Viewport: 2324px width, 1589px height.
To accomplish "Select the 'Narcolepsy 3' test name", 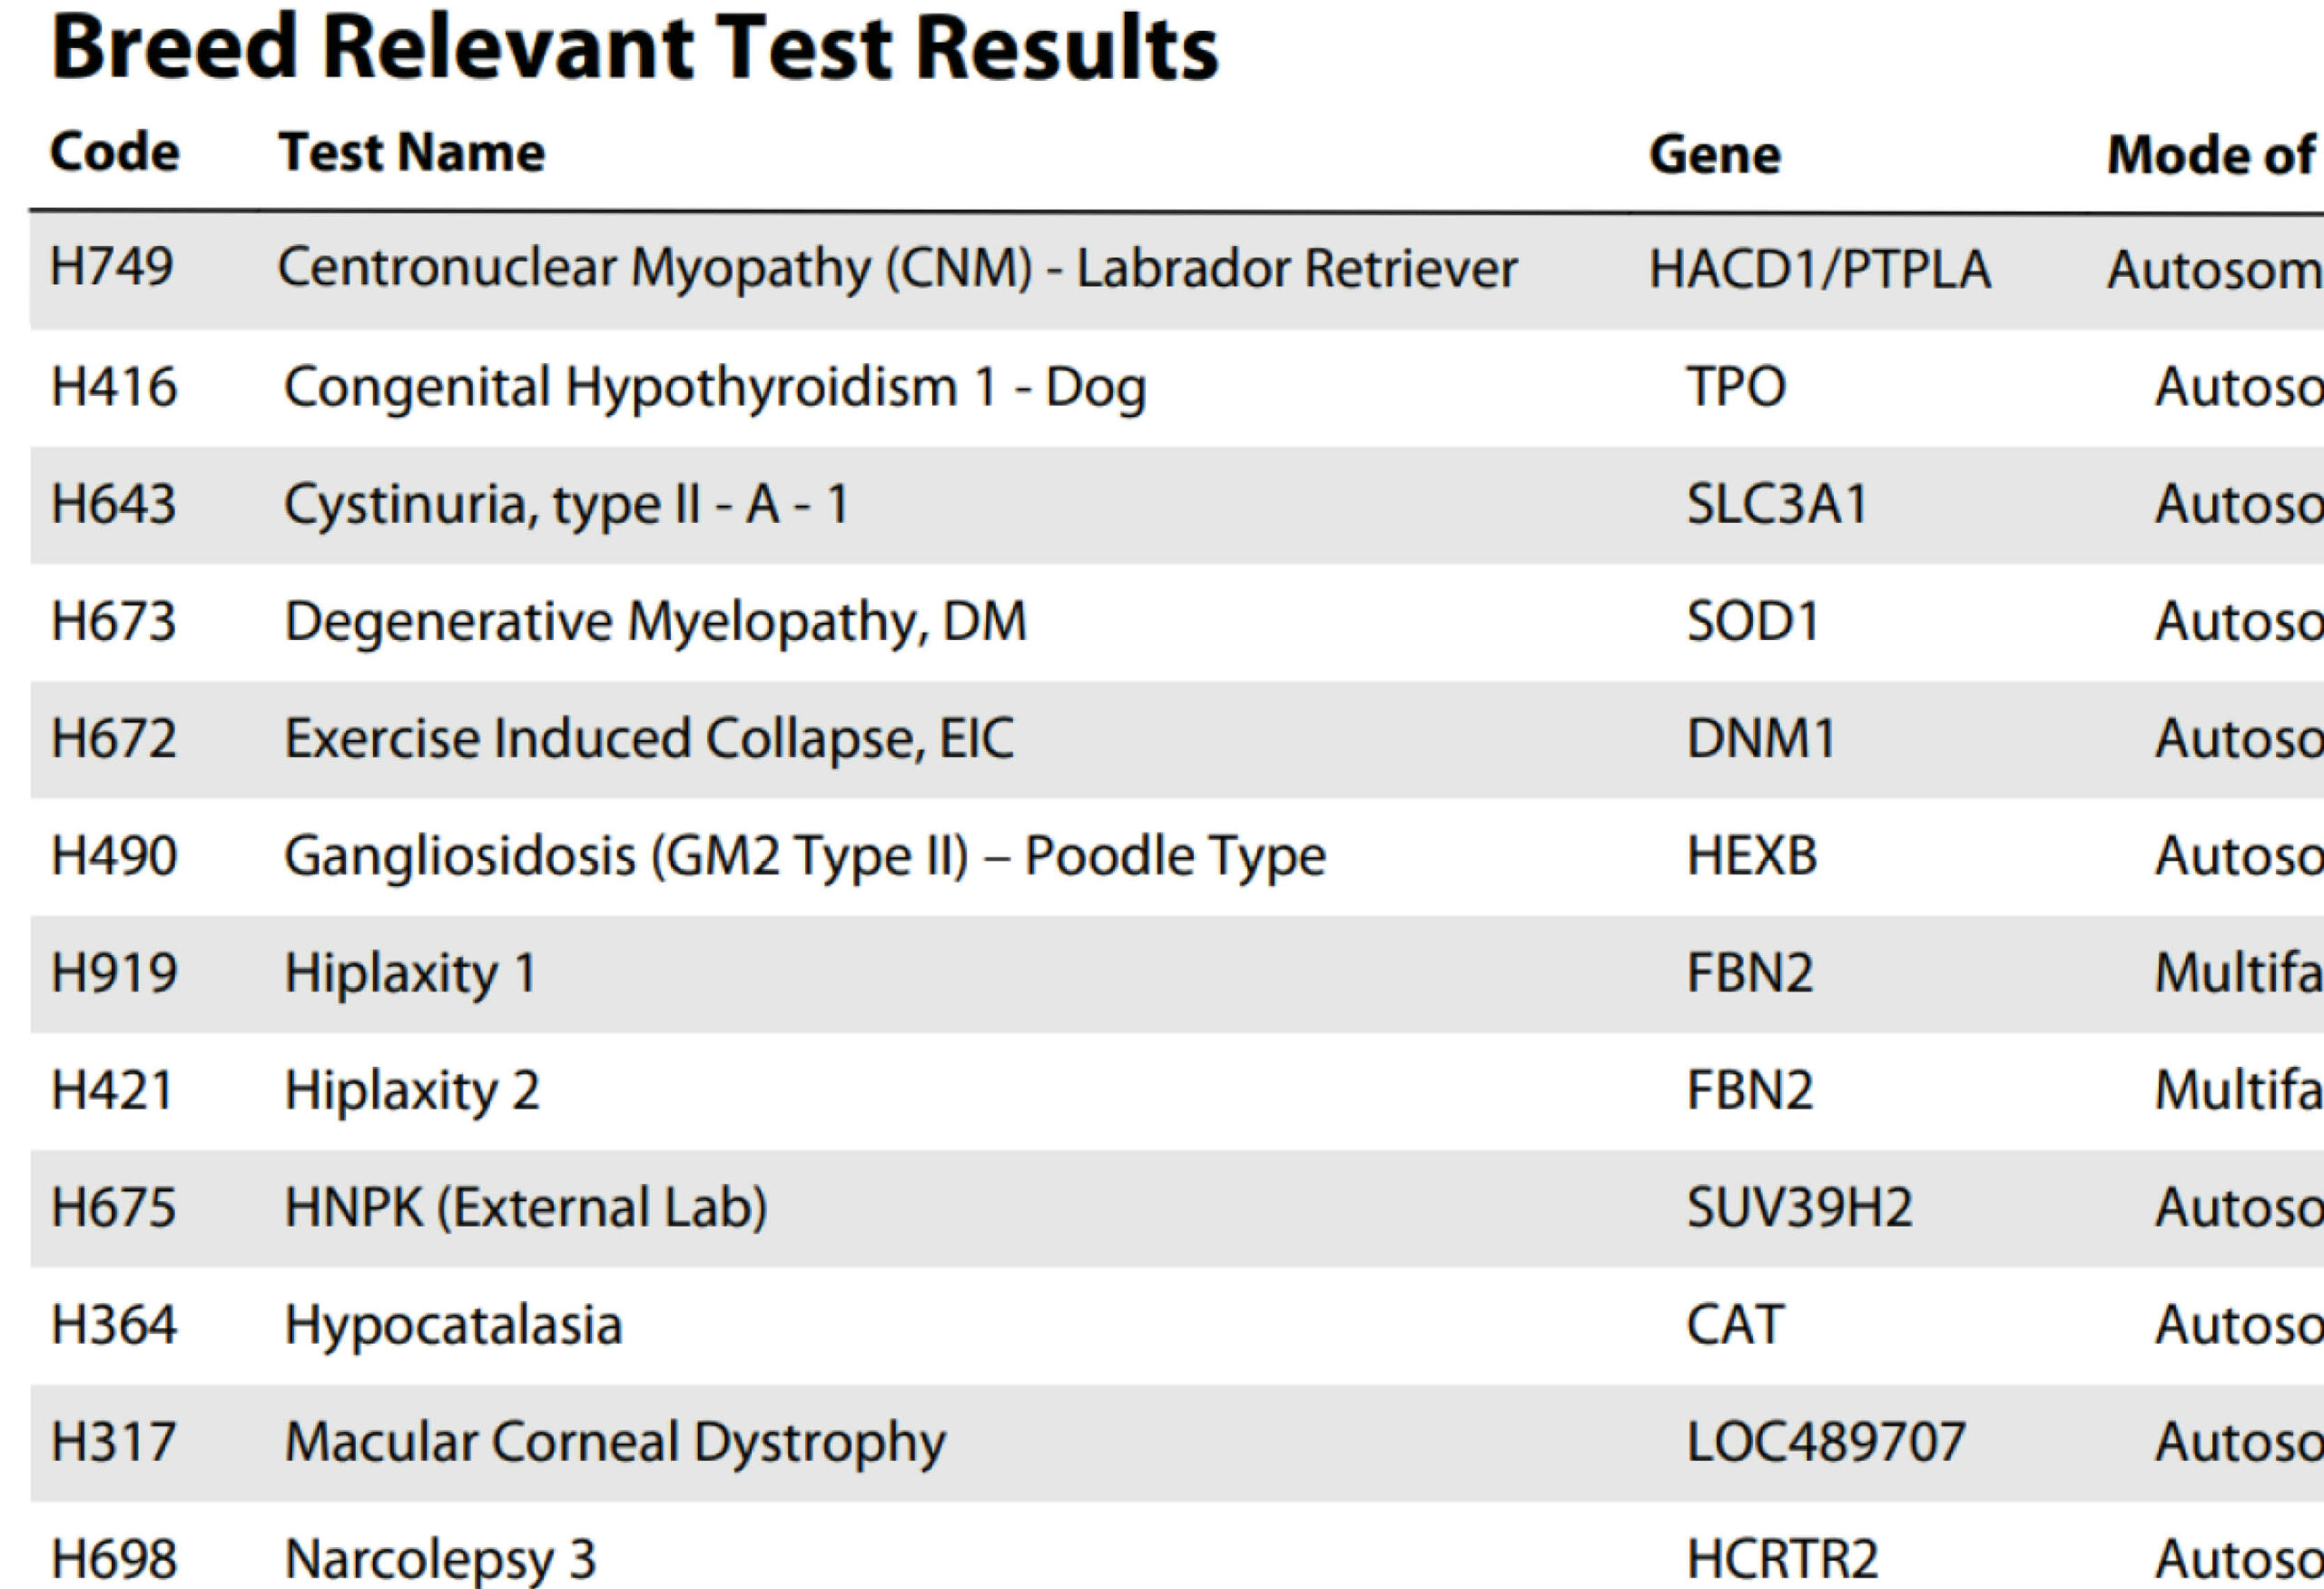I will click(440, 1558).
